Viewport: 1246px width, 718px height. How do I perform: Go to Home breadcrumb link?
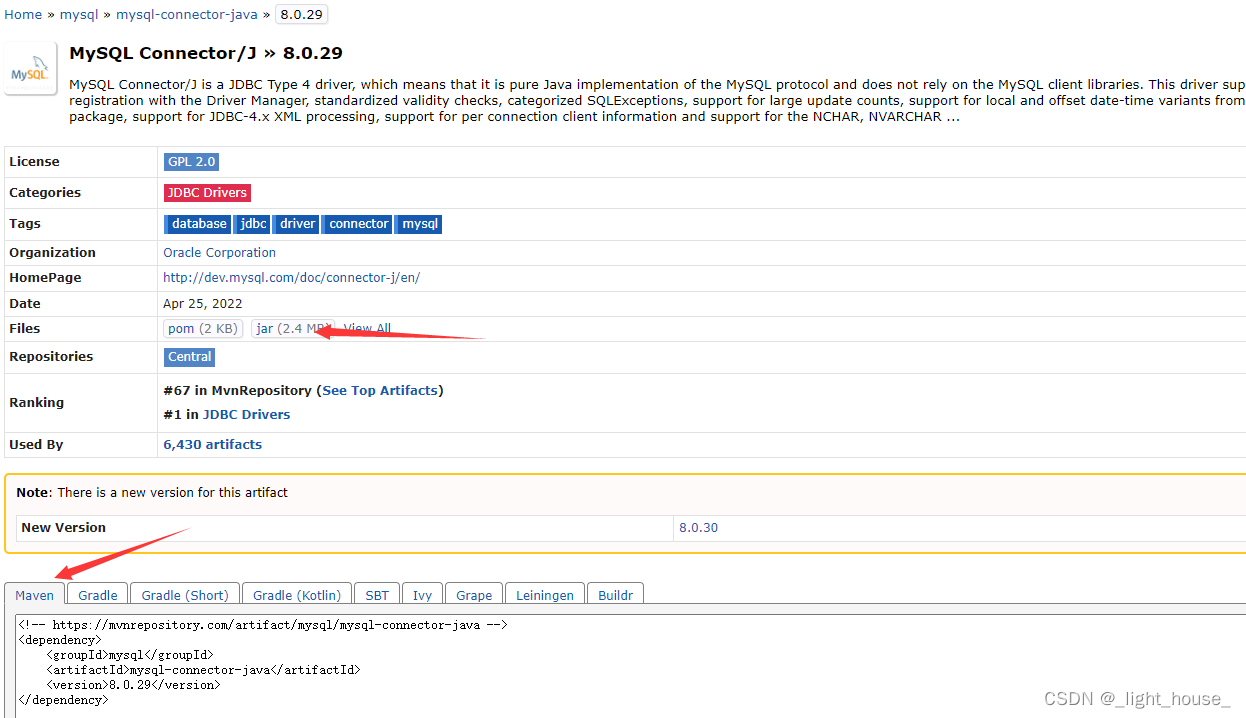(23, 14)
